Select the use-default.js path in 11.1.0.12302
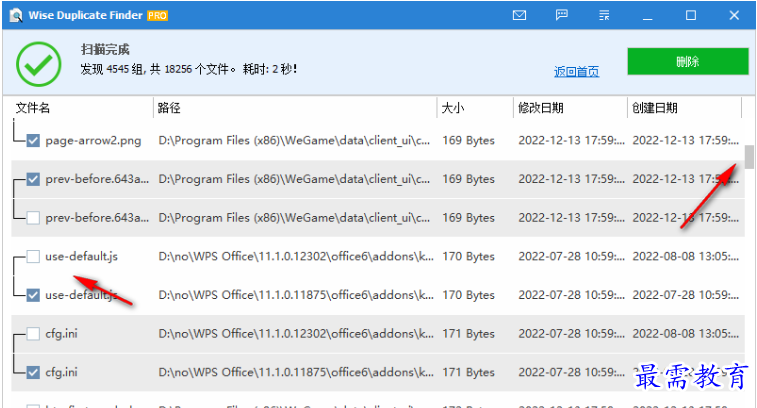This screenshot has height=408, width=757. coord(296,256)
